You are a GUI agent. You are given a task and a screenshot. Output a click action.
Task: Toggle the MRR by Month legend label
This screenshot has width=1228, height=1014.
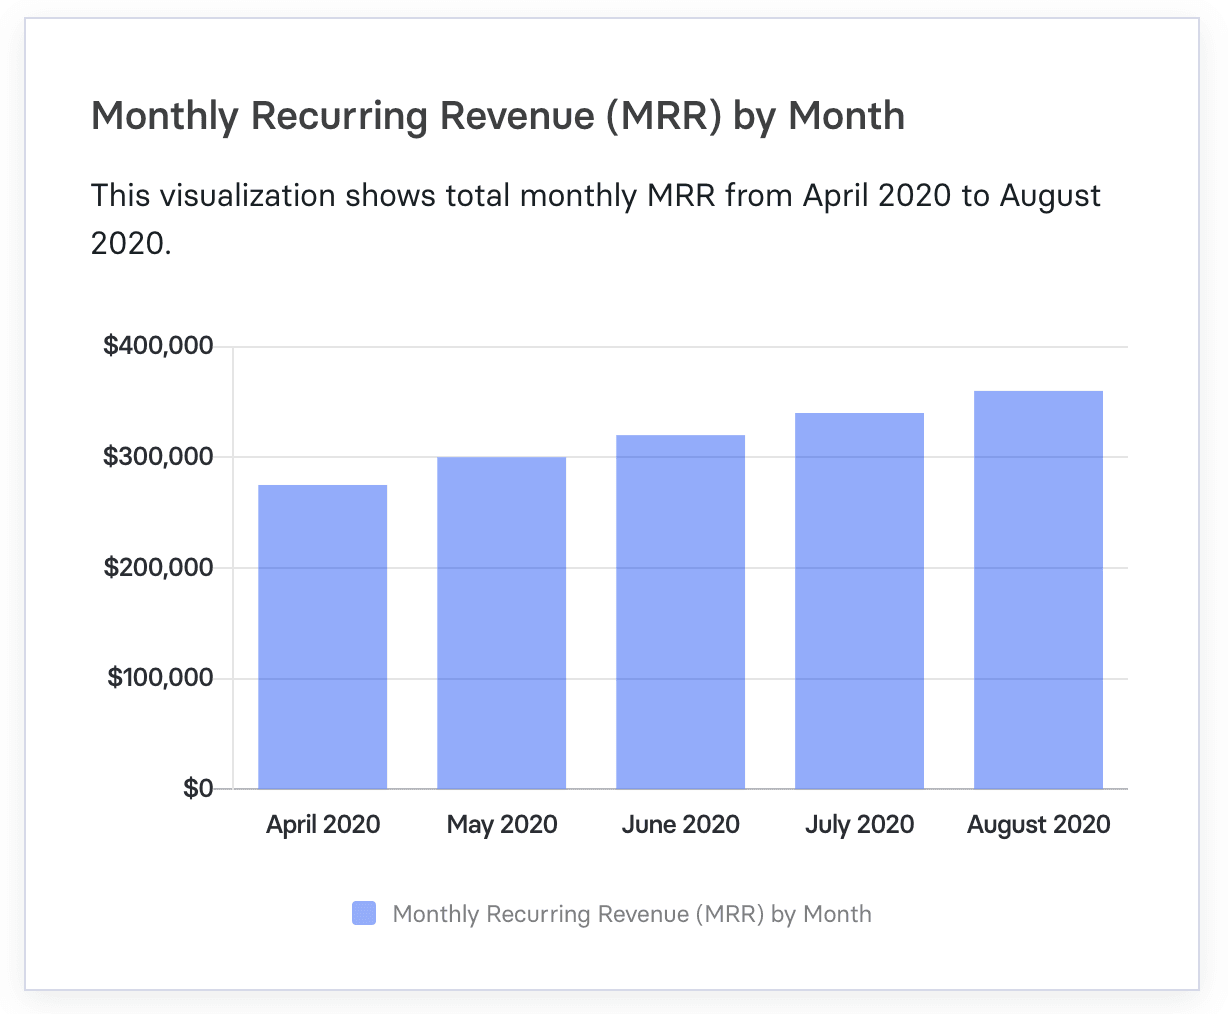pos(632,914)
